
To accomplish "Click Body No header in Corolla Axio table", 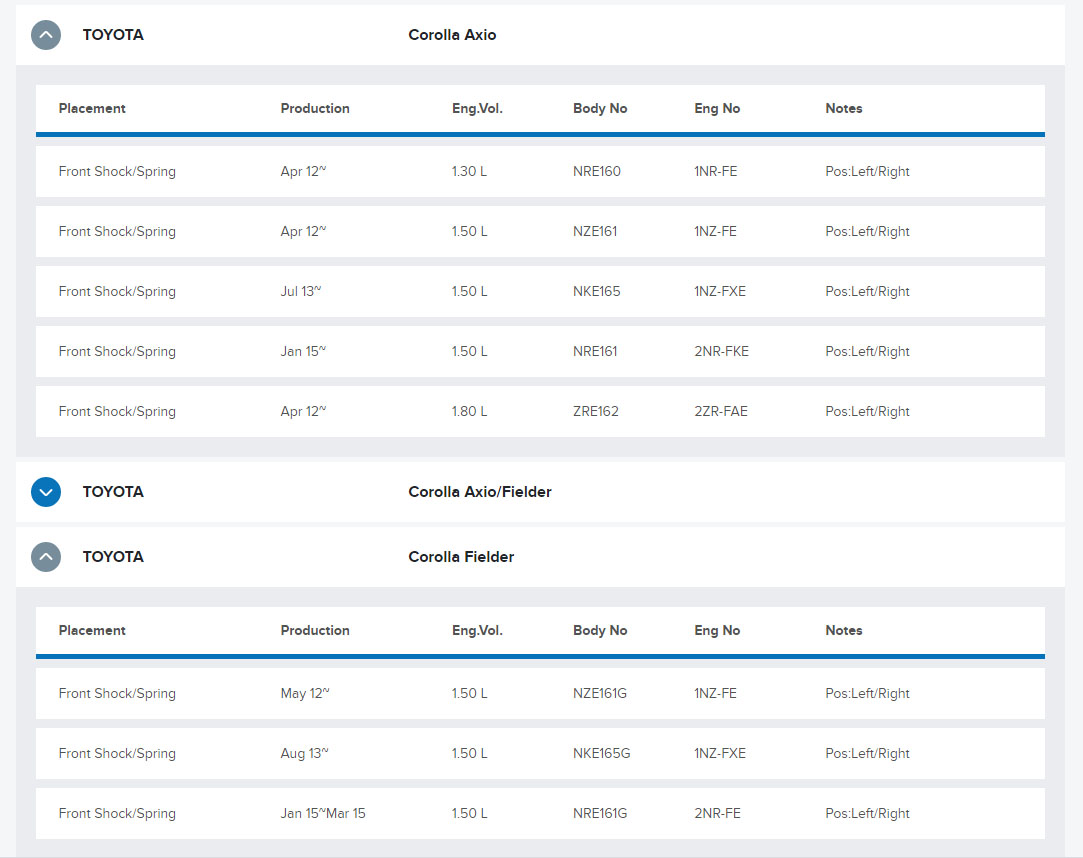I will coord(600,108).
